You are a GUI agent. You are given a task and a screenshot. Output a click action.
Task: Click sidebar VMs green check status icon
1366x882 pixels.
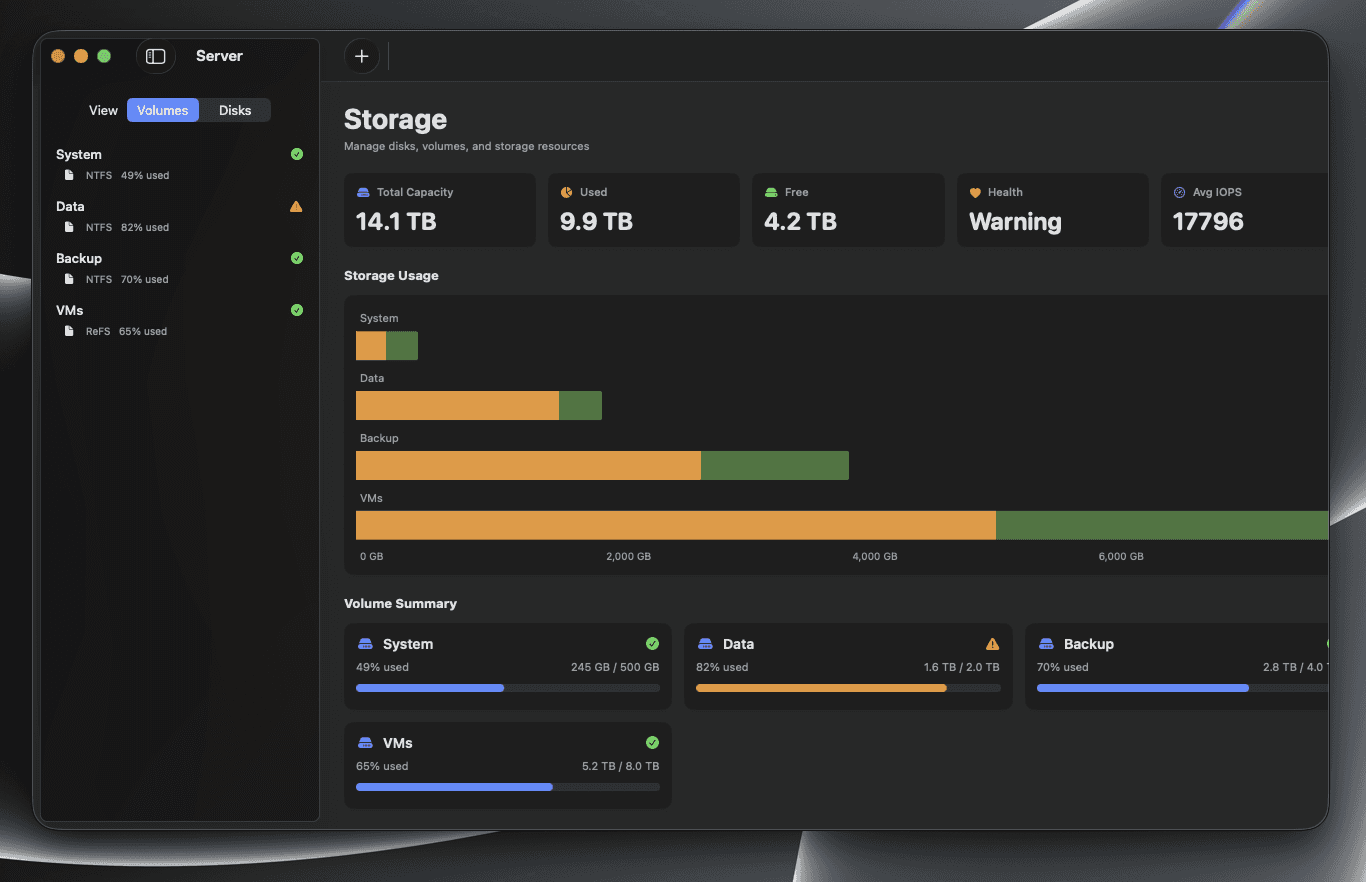pyautogui.click(x=296, y=310)
